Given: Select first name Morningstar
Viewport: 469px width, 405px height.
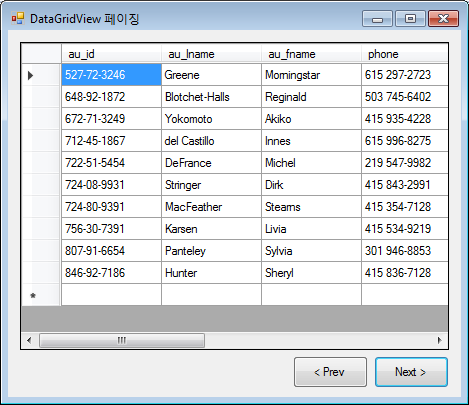Looking at the screenshot, I should (311, 75).
